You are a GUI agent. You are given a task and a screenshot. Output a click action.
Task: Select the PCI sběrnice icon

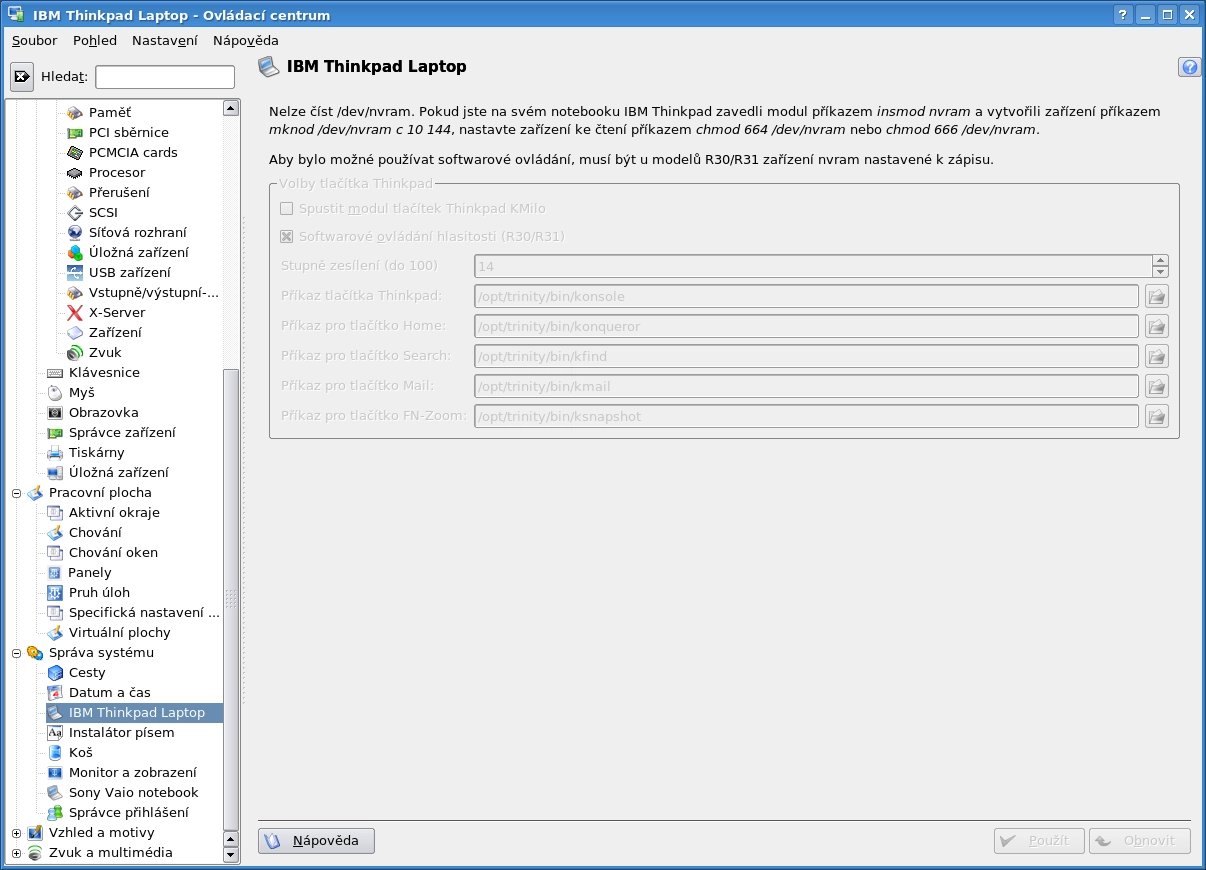(75, 133)
